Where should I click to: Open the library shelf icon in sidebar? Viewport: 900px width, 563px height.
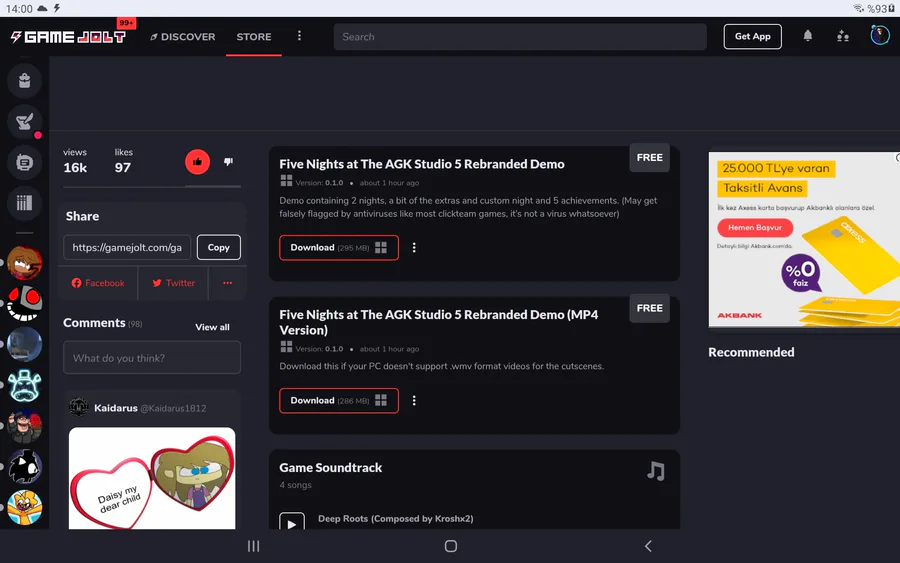24,203
